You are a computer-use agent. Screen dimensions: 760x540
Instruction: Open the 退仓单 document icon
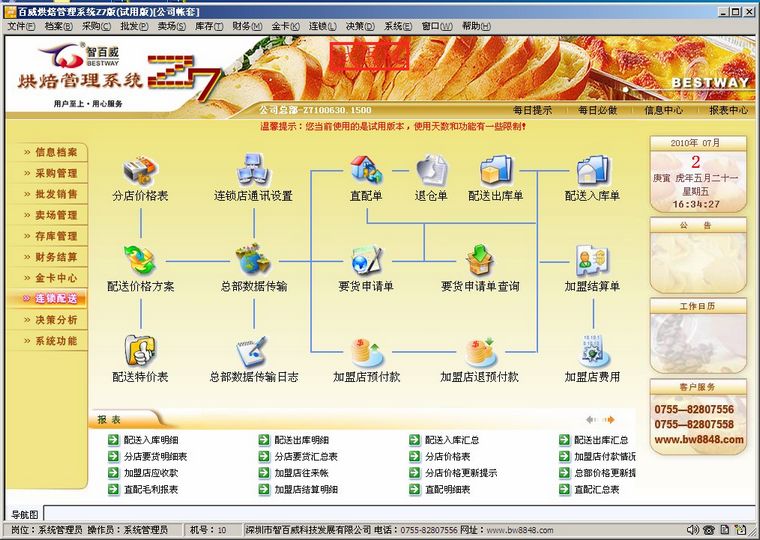click(431, 169)
